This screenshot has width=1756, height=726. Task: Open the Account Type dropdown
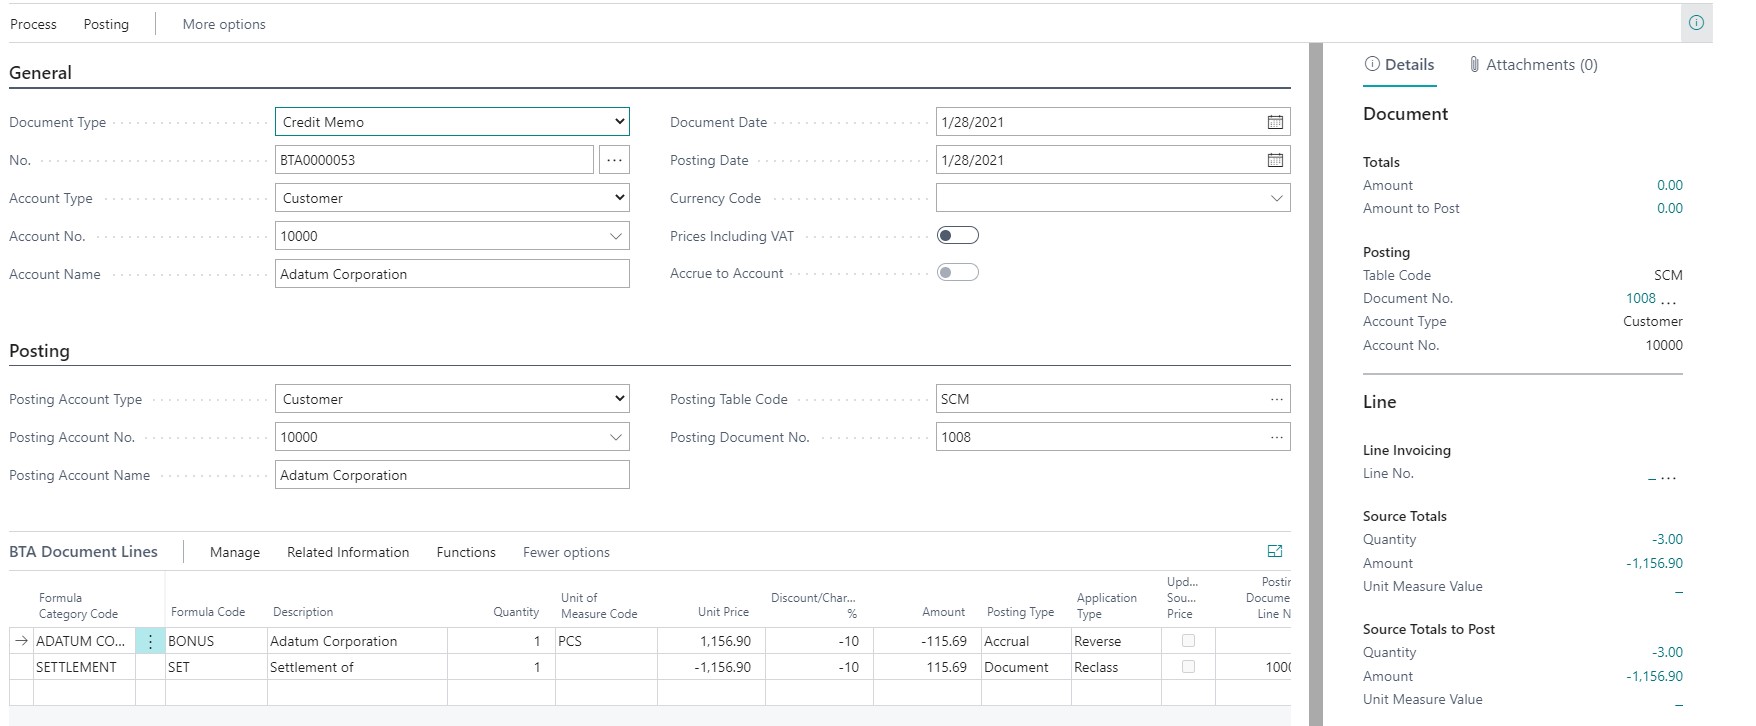[x=452, y=198]
